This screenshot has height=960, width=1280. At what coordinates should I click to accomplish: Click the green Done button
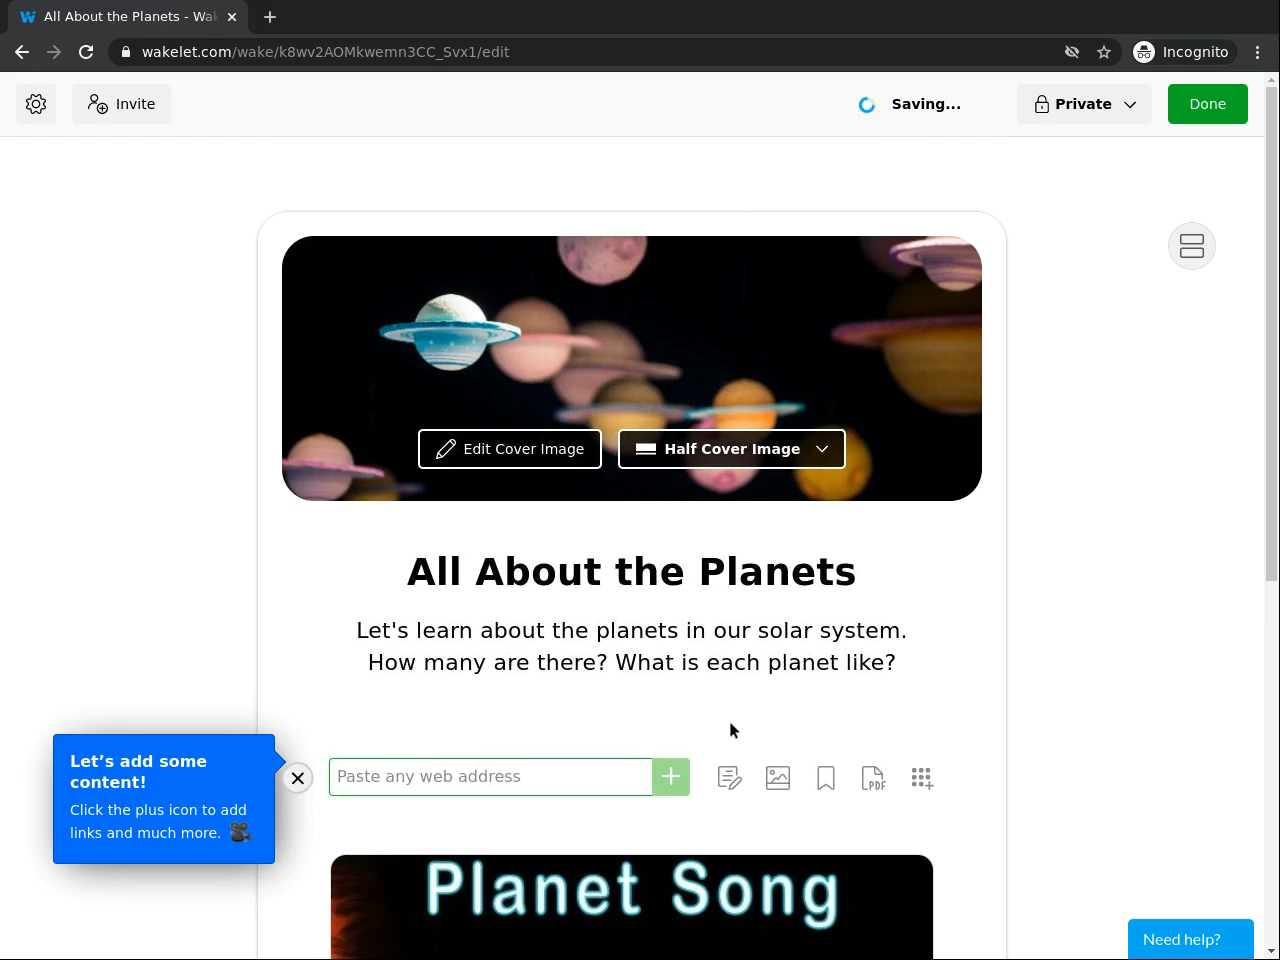pos(1207,104)
